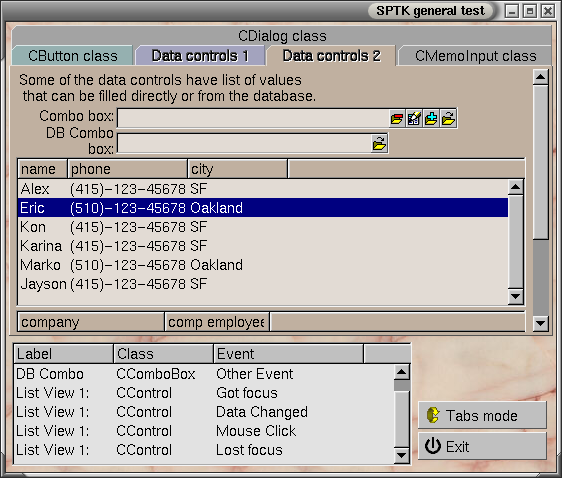Image resolution: width=562 pixels, height=478 pixels.
Task: Click the add item folder icon with plus
Action: click(431, 118)
